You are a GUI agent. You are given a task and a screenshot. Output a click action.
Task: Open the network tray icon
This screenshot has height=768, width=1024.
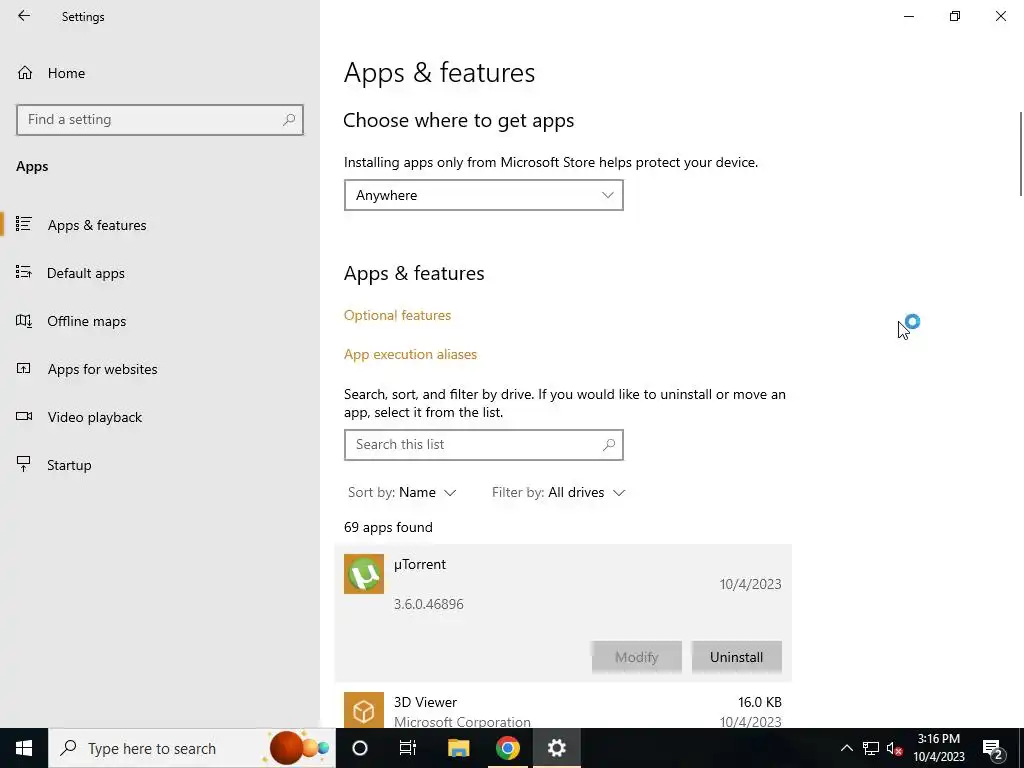(x=871, y=748)
